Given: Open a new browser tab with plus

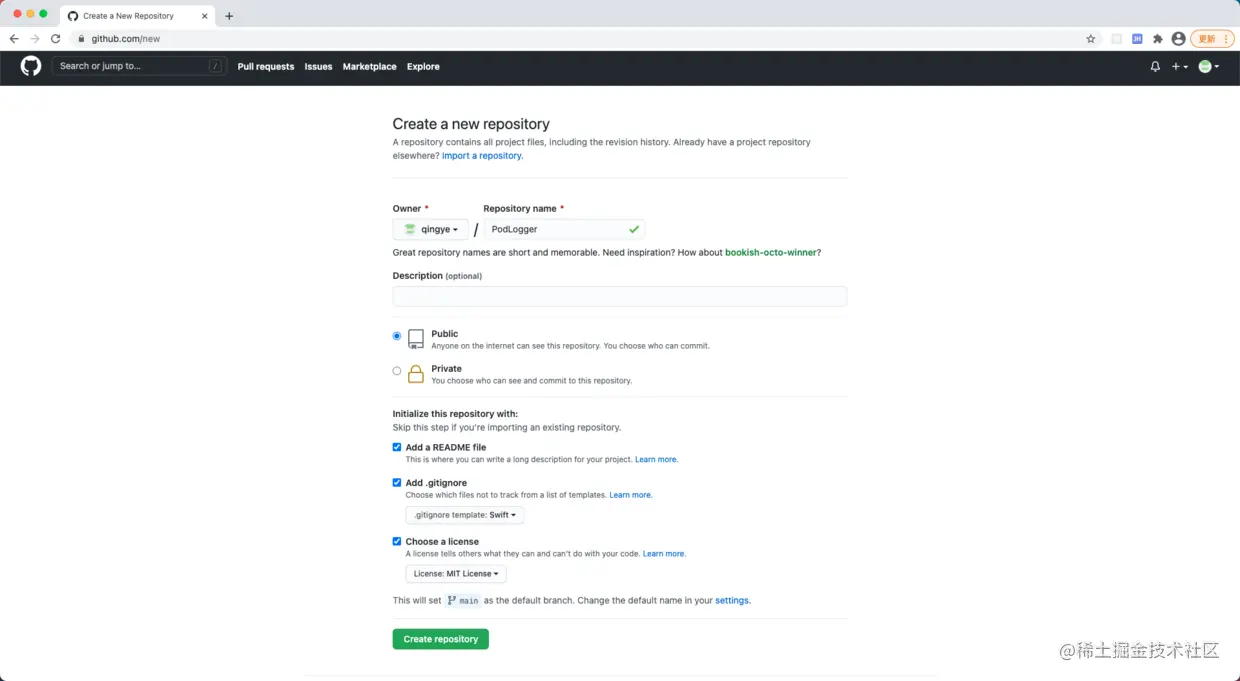Looking at the screenshot, I should (229, 16).
